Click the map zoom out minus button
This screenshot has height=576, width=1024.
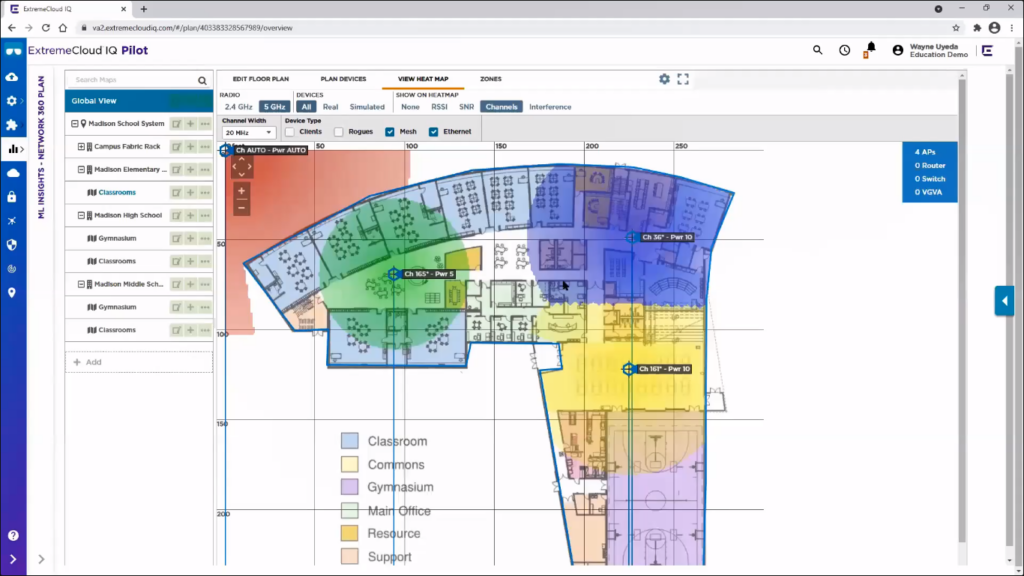(x=242, y=208)
